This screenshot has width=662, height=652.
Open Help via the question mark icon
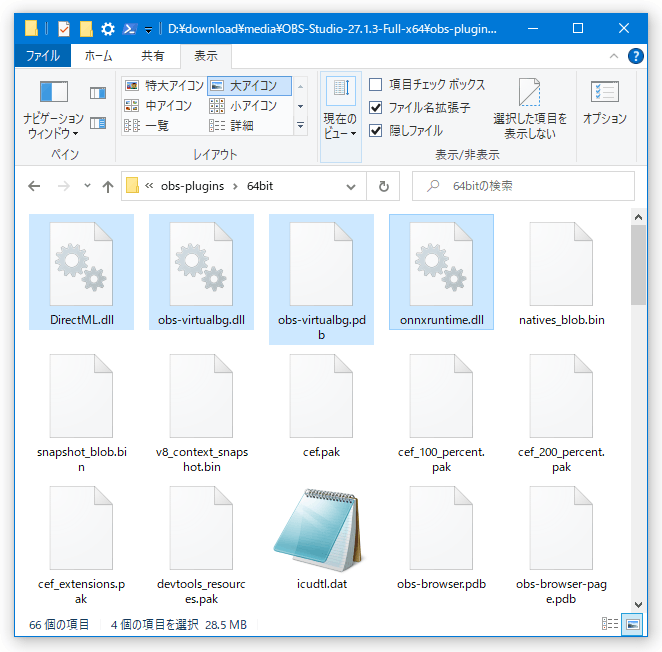(635, 56)
